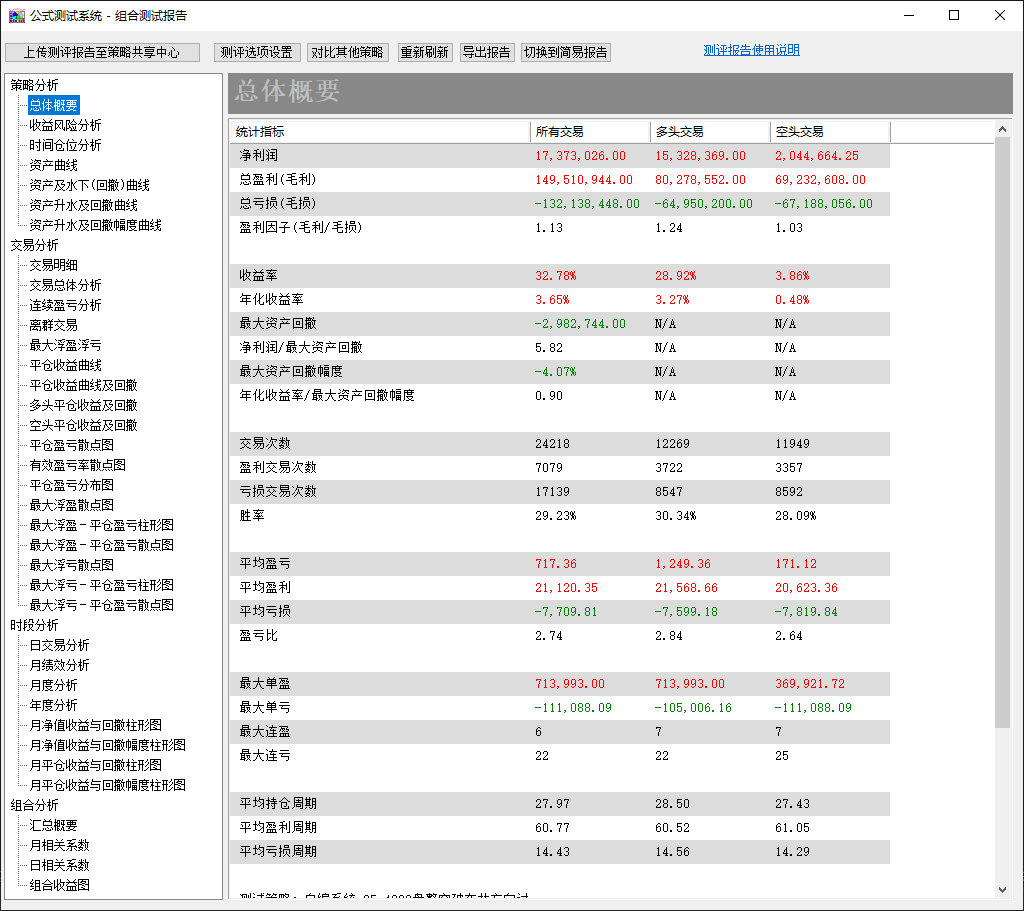Click 交易次数 value 24218
The width and height of the screenshot is (1024, 911).
click(552, 444)
